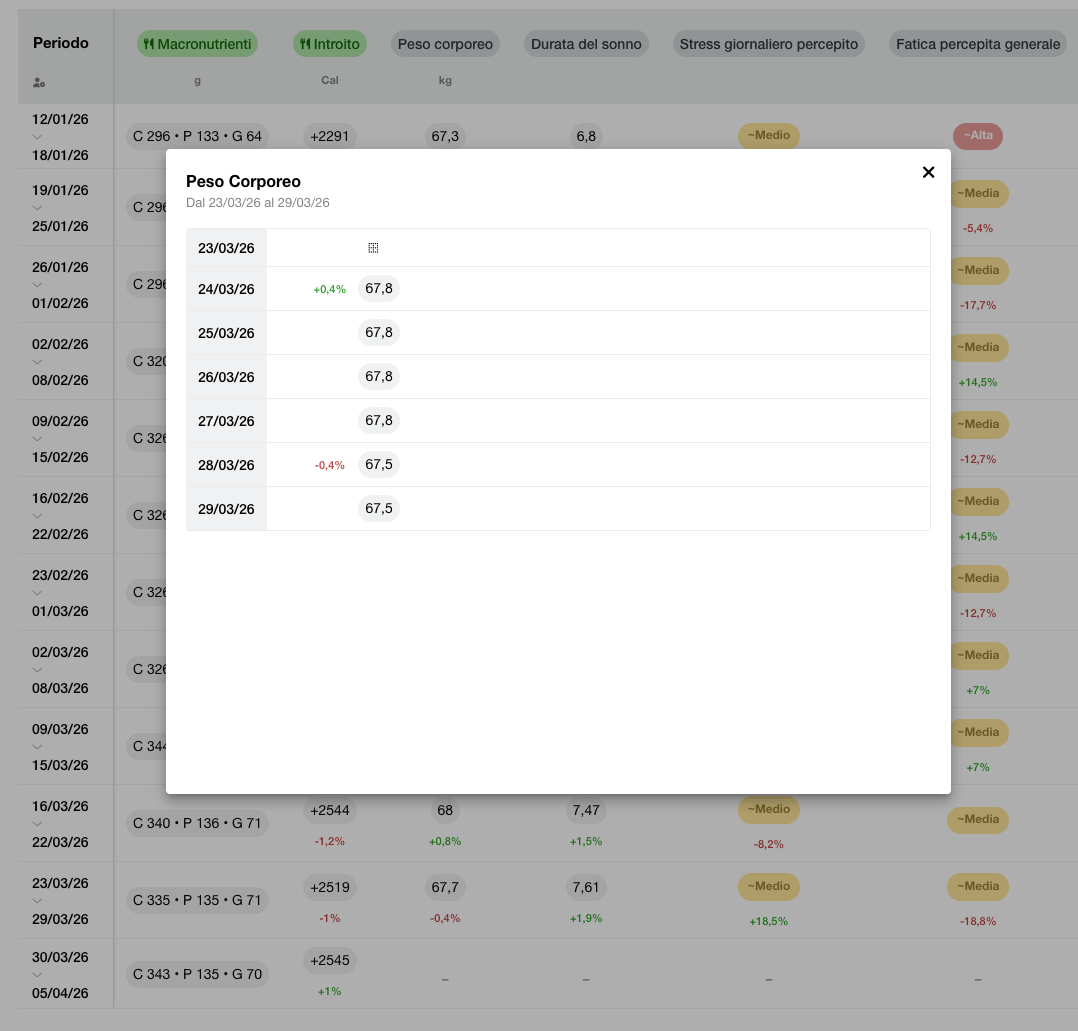Click body weight value 68
The height and width of the screenshot is (1031, 1078).
click(x=445, y=810)
